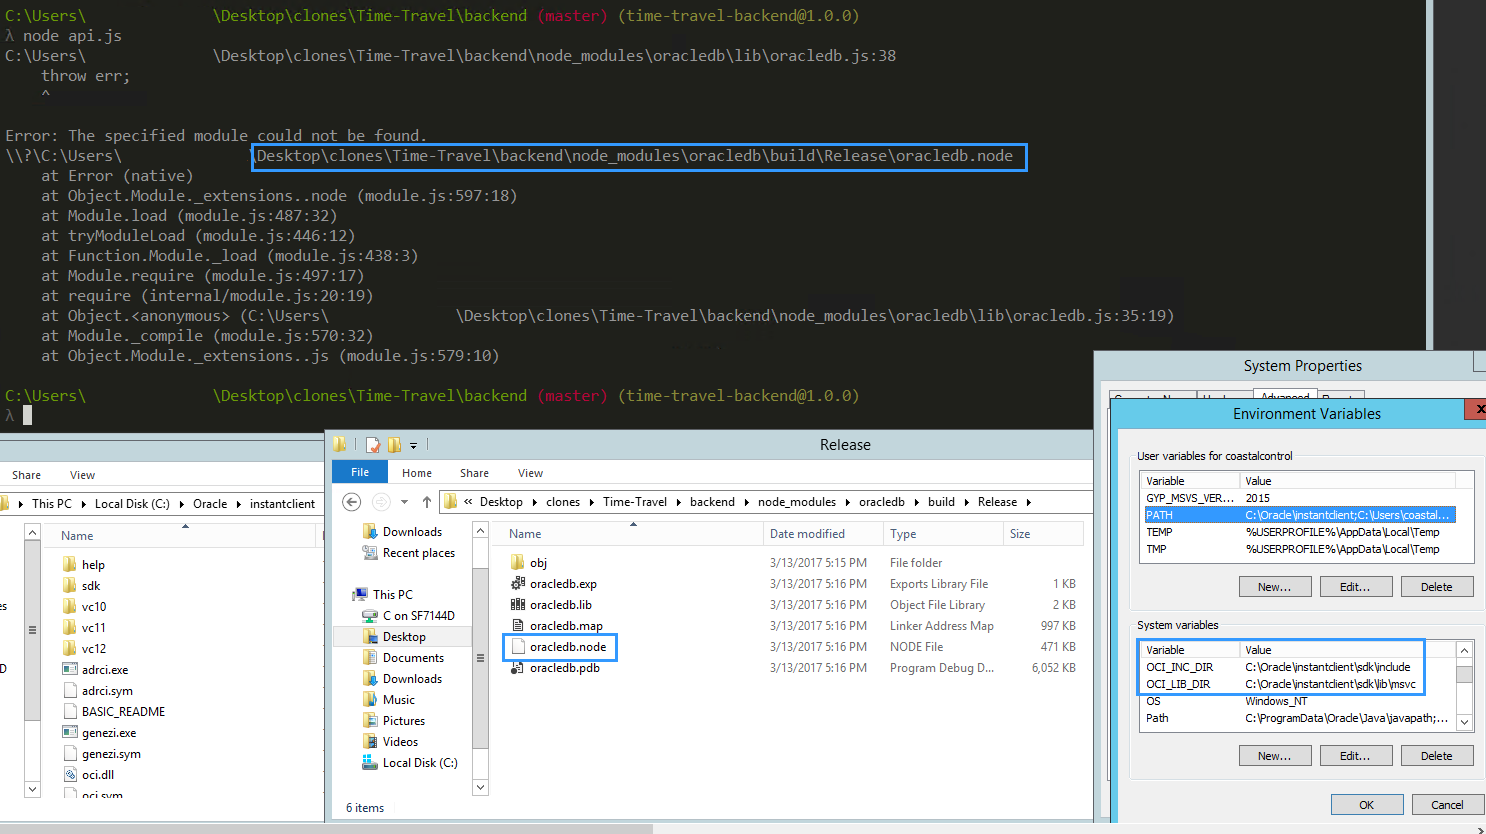
Task: Open recent locations dropdown in Release window
Action: click(404, 502)
